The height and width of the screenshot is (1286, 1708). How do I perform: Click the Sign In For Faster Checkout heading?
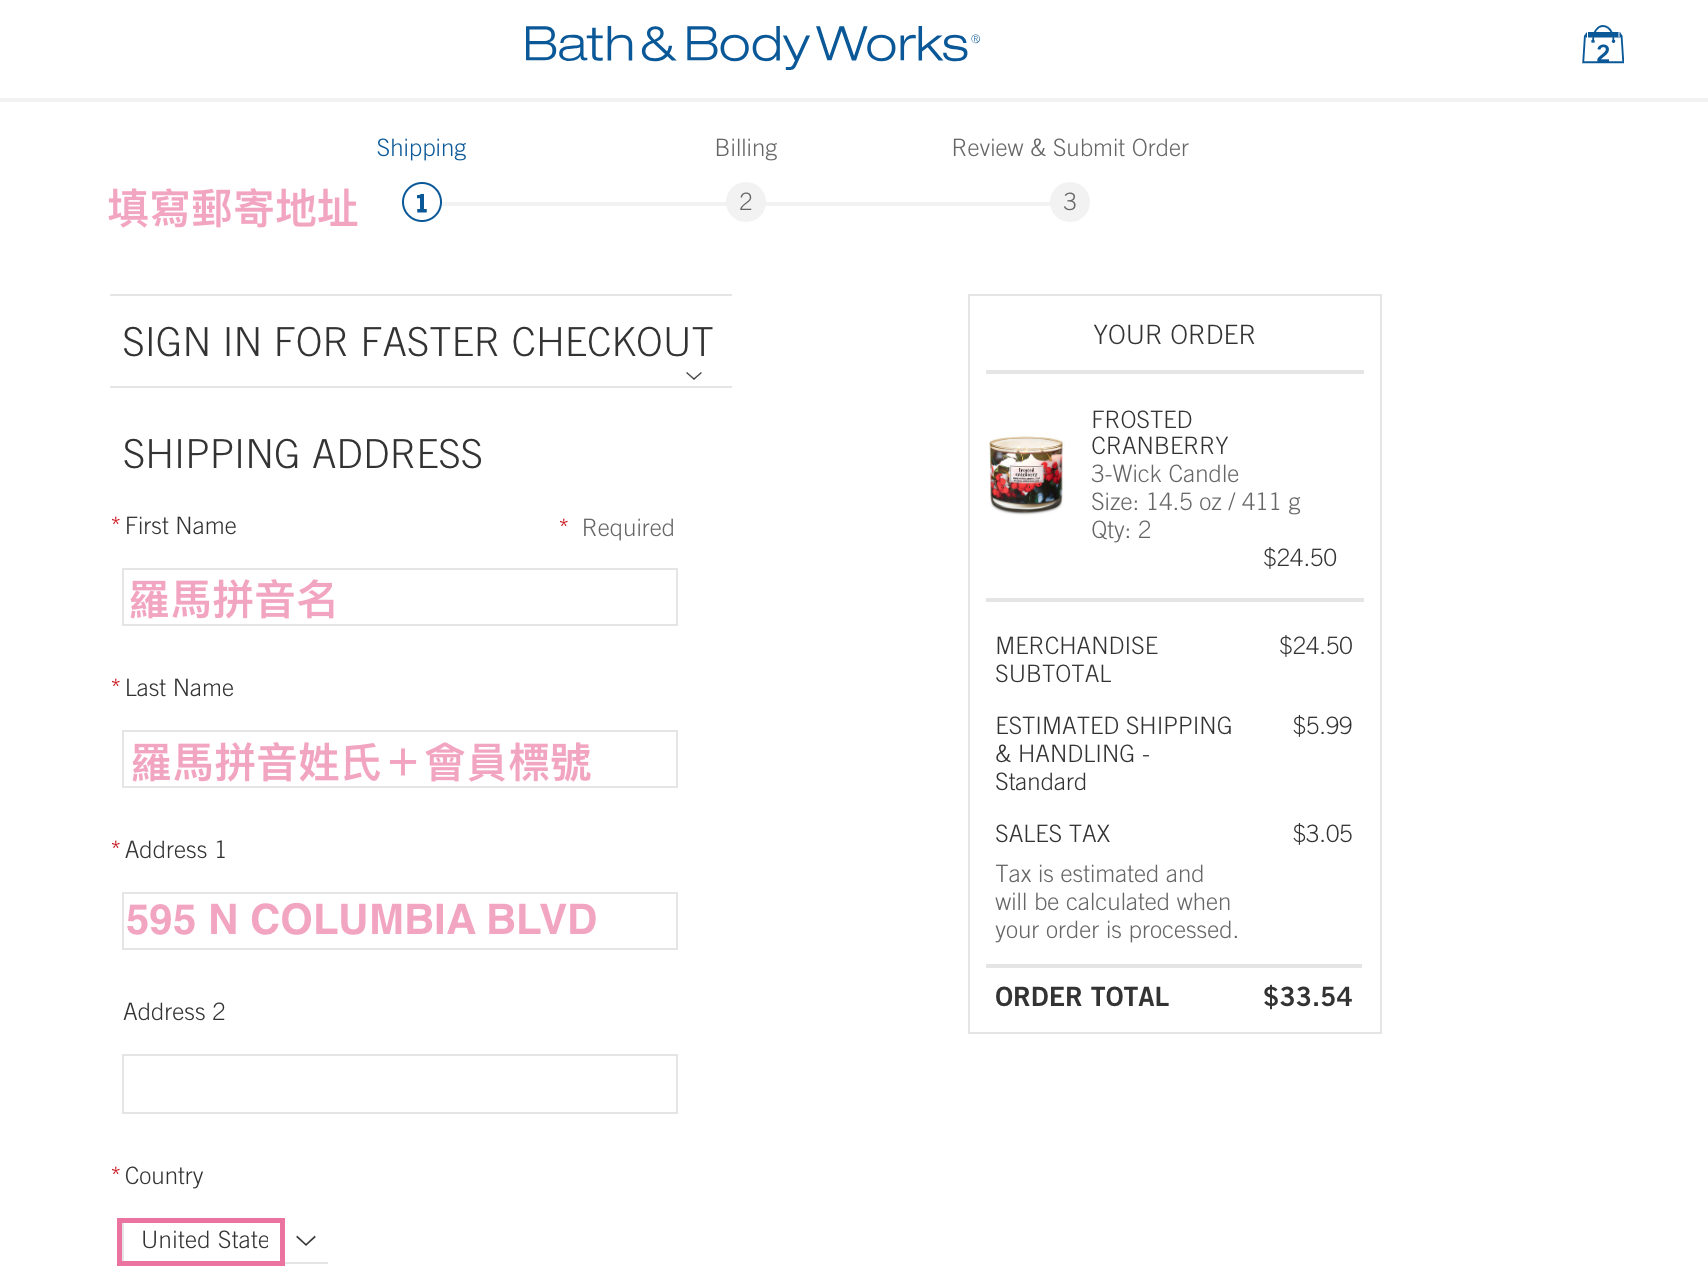tap(417, 342)
